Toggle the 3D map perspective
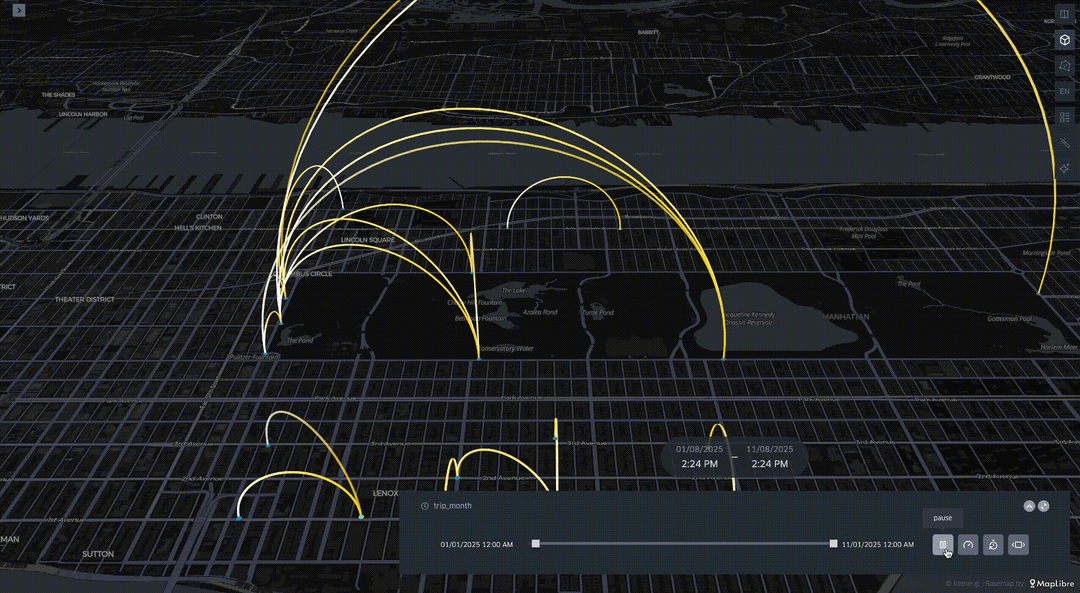The width and height of the screenshot is (1080, 593). click(x=1064, y=40)
